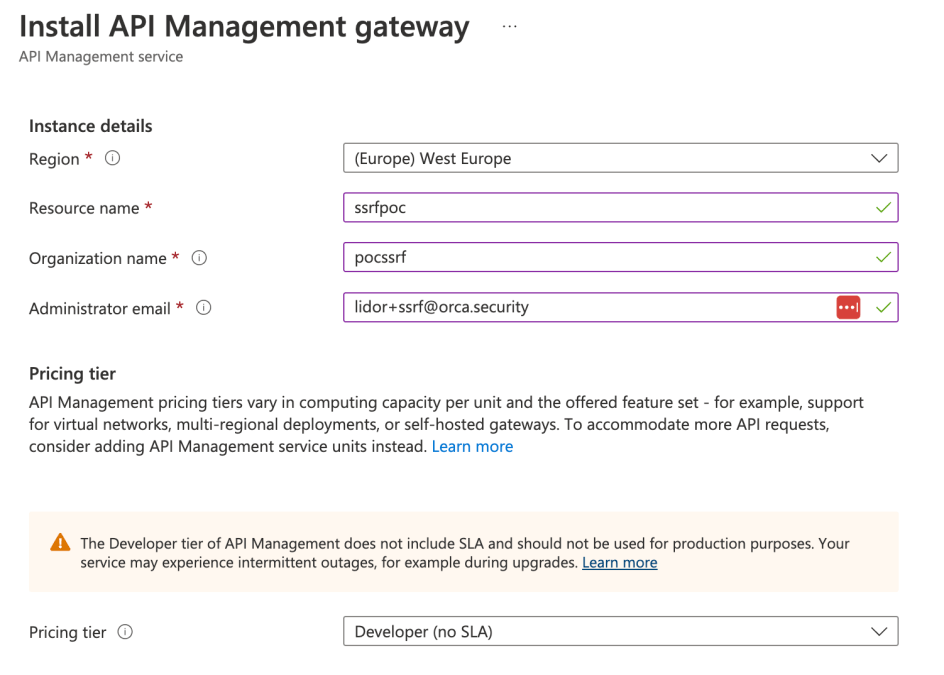Click the red password manager icon
Screen dimensions: 944x675
[x=848, y=307]
